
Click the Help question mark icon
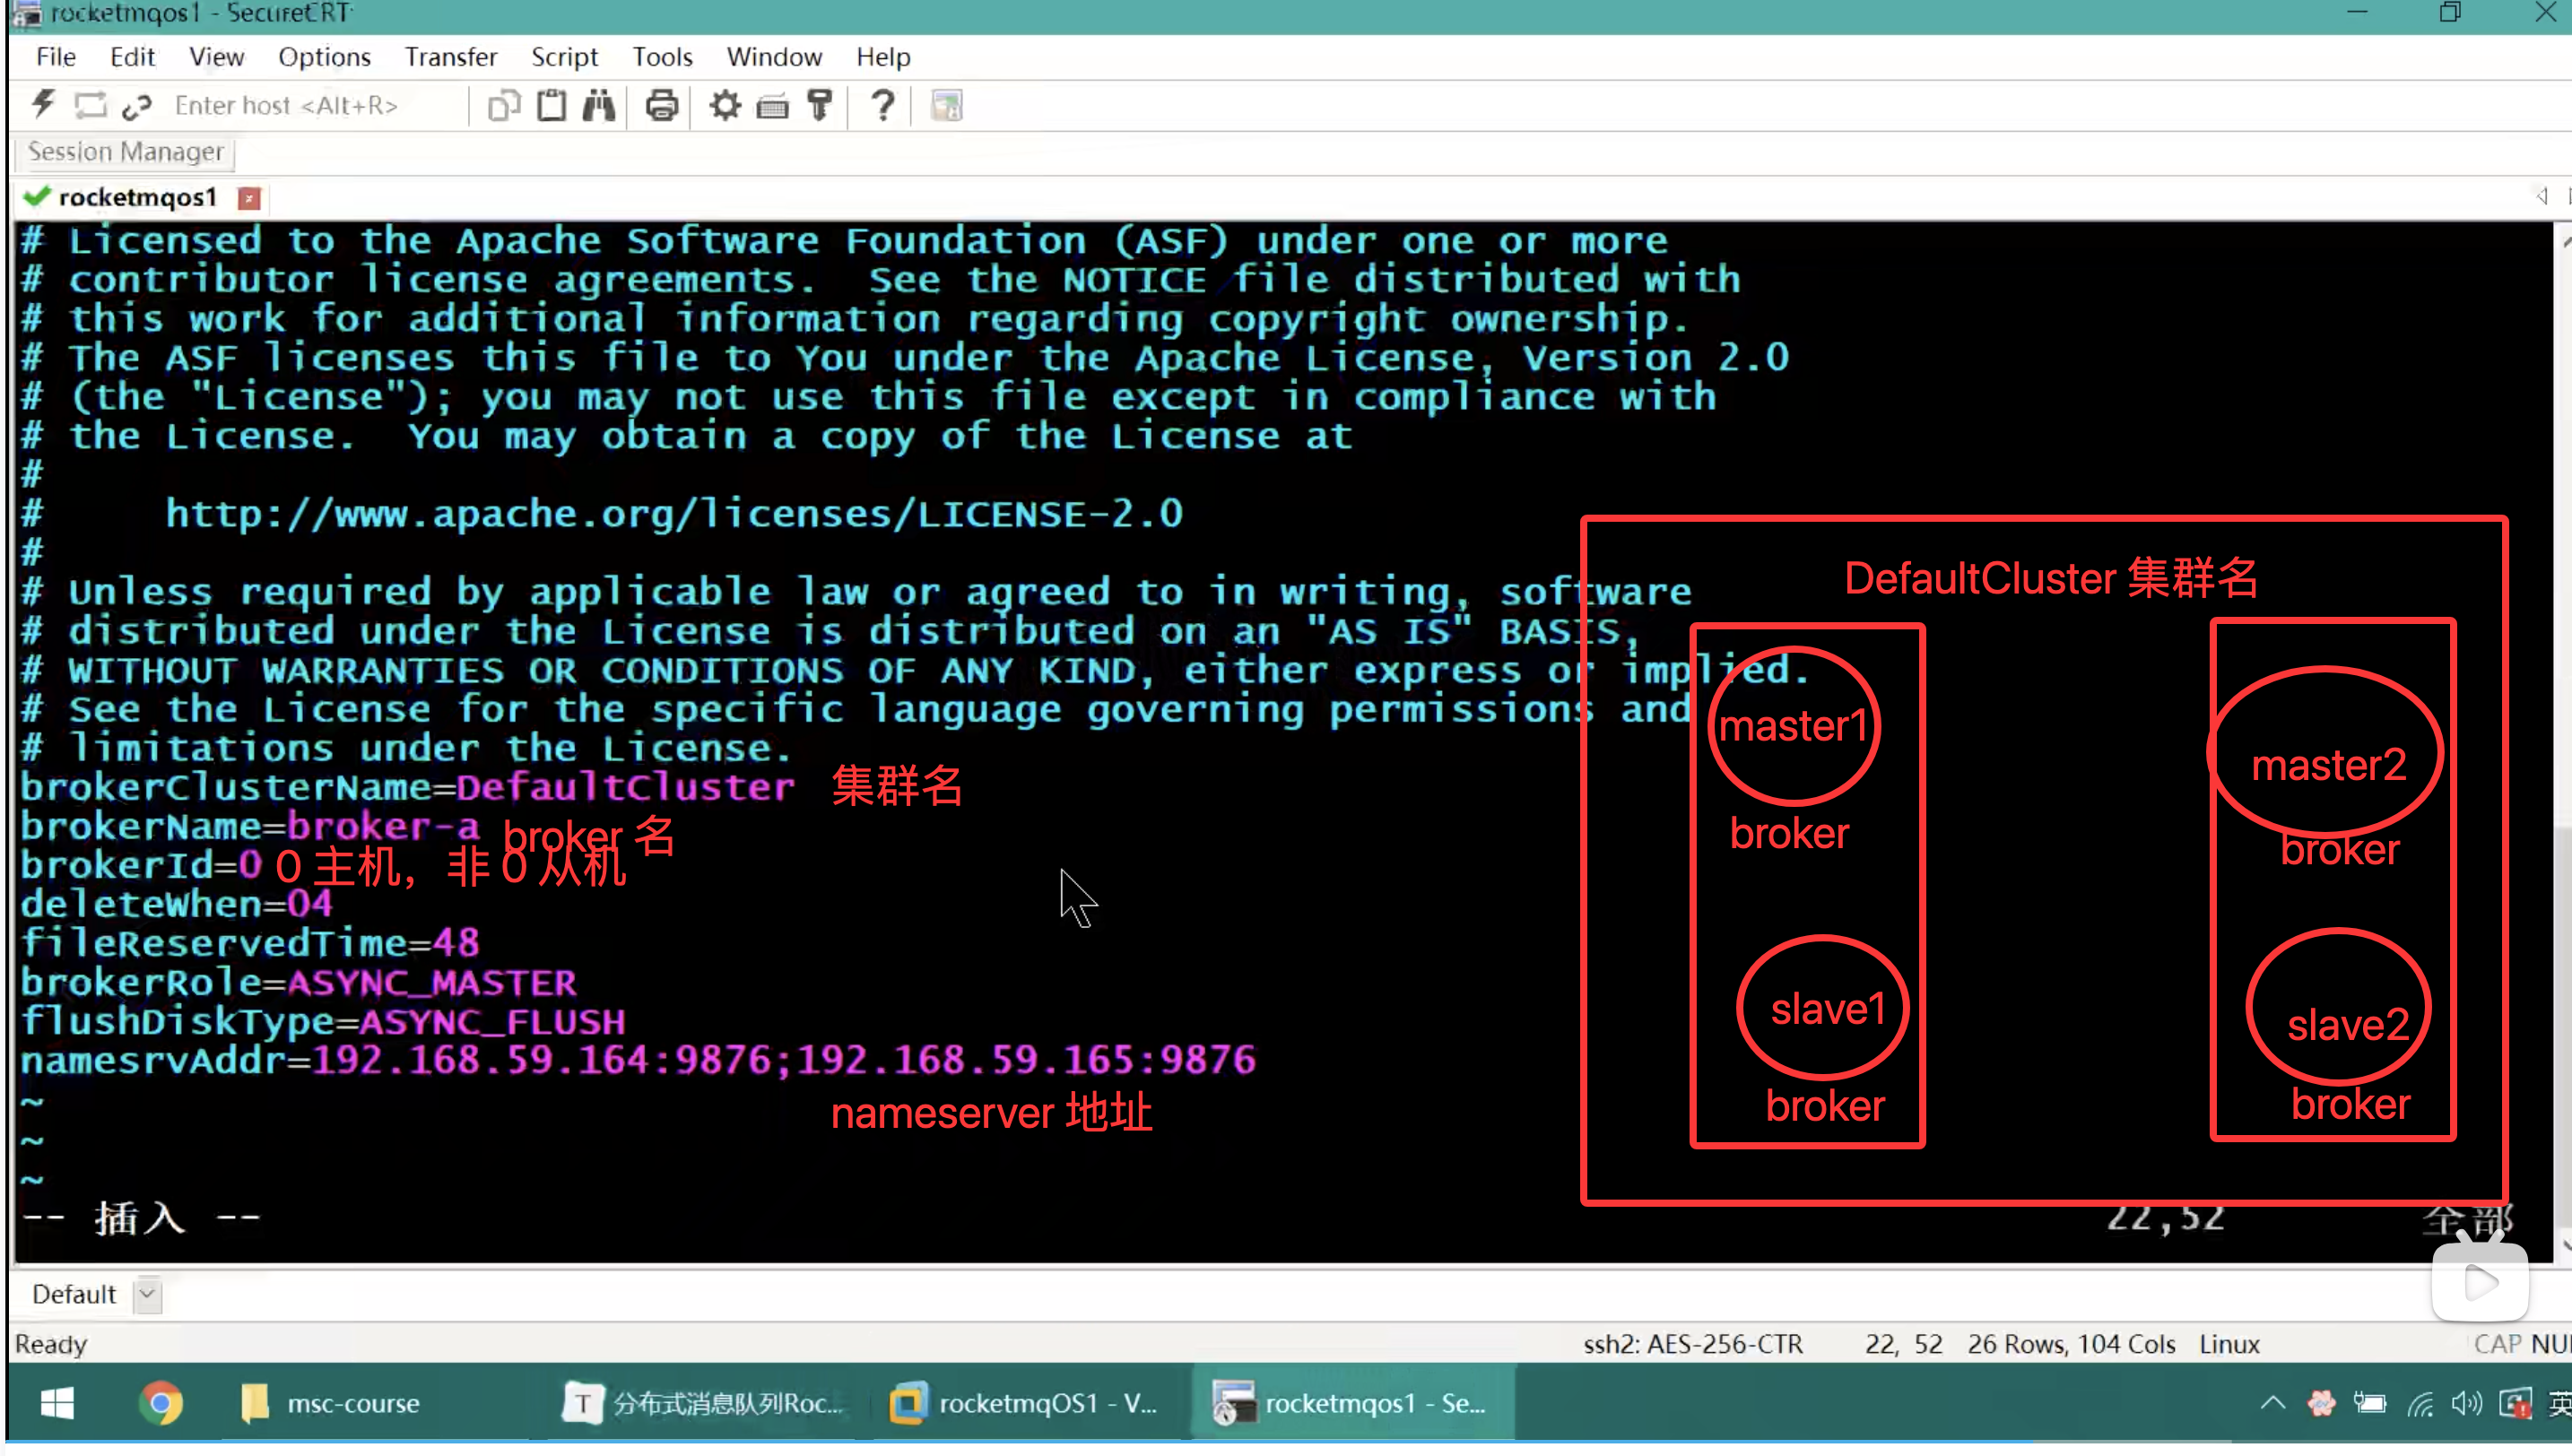[882, 105]
